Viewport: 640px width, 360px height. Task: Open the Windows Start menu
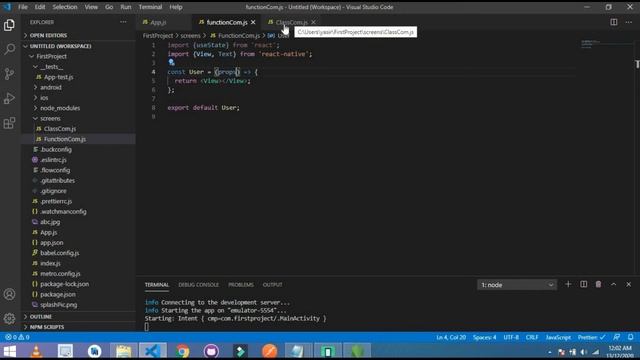pyautogui.click(x=9, y=351)
